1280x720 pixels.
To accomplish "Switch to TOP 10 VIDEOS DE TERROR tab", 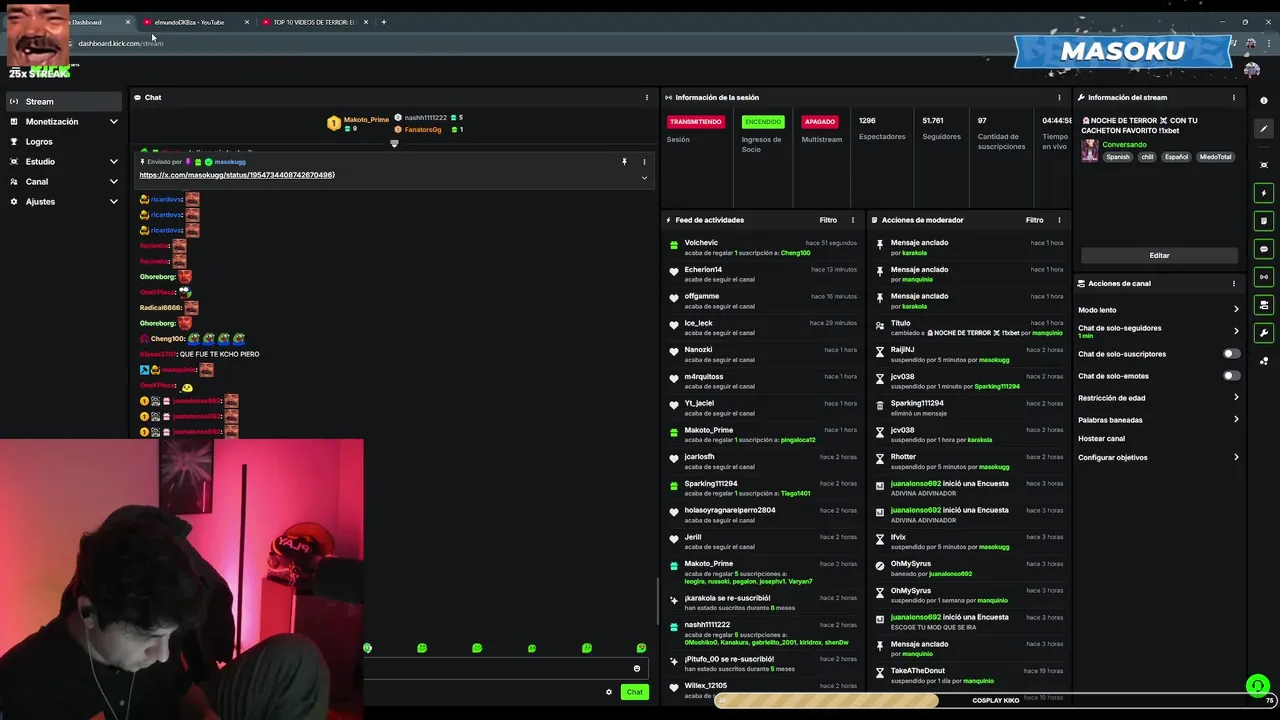I will 315,22.
